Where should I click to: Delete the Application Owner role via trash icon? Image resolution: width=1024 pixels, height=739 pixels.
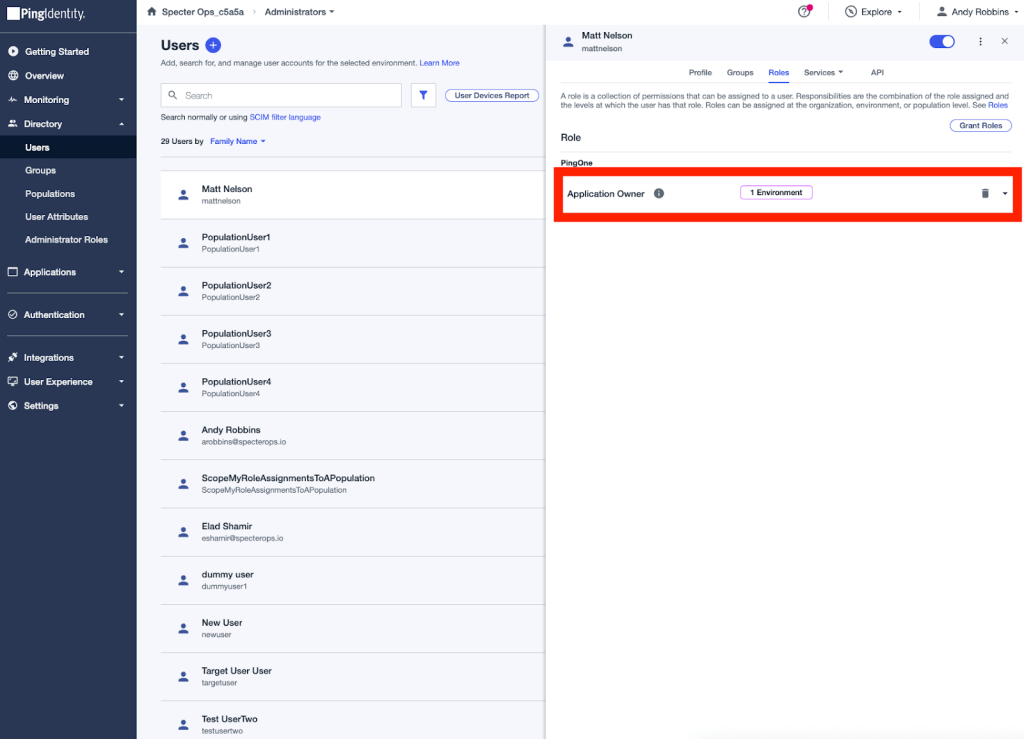pos(984,193)
